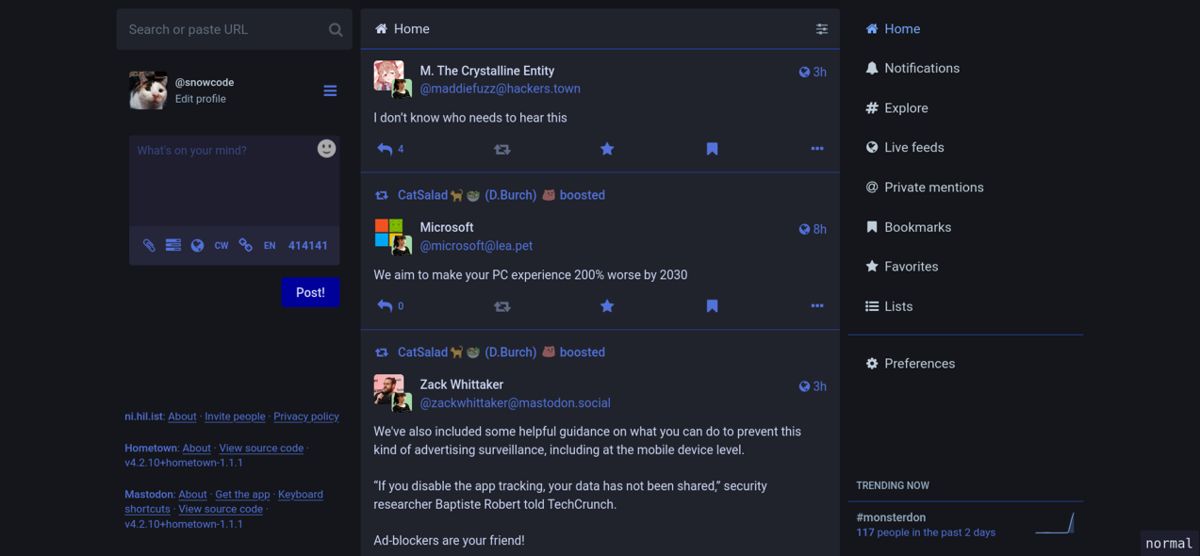Open more options on Microsoft post
The width and height of the screenshot is (1200, 556).
pyautogui.click(x=817, y=306)
